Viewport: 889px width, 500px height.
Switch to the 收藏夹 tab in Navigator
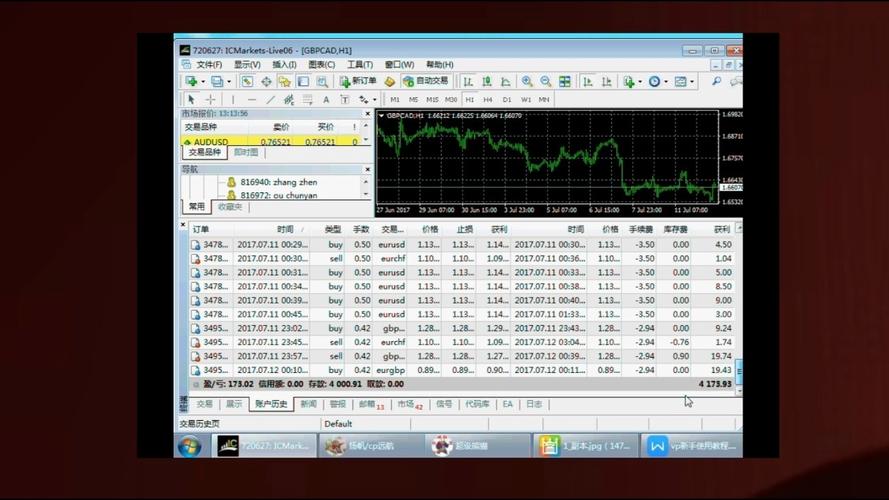pos(230,207)
